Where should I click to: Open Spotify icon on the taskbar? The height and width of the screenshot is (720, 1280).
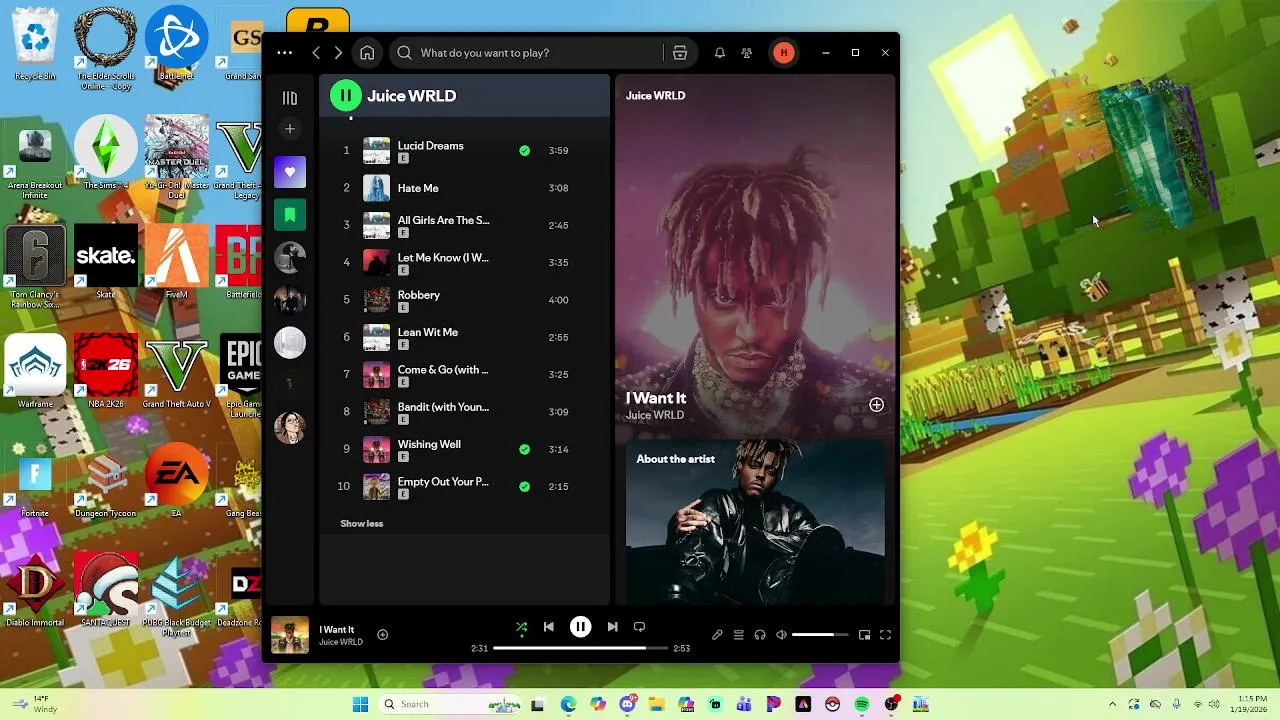point(862,705)
